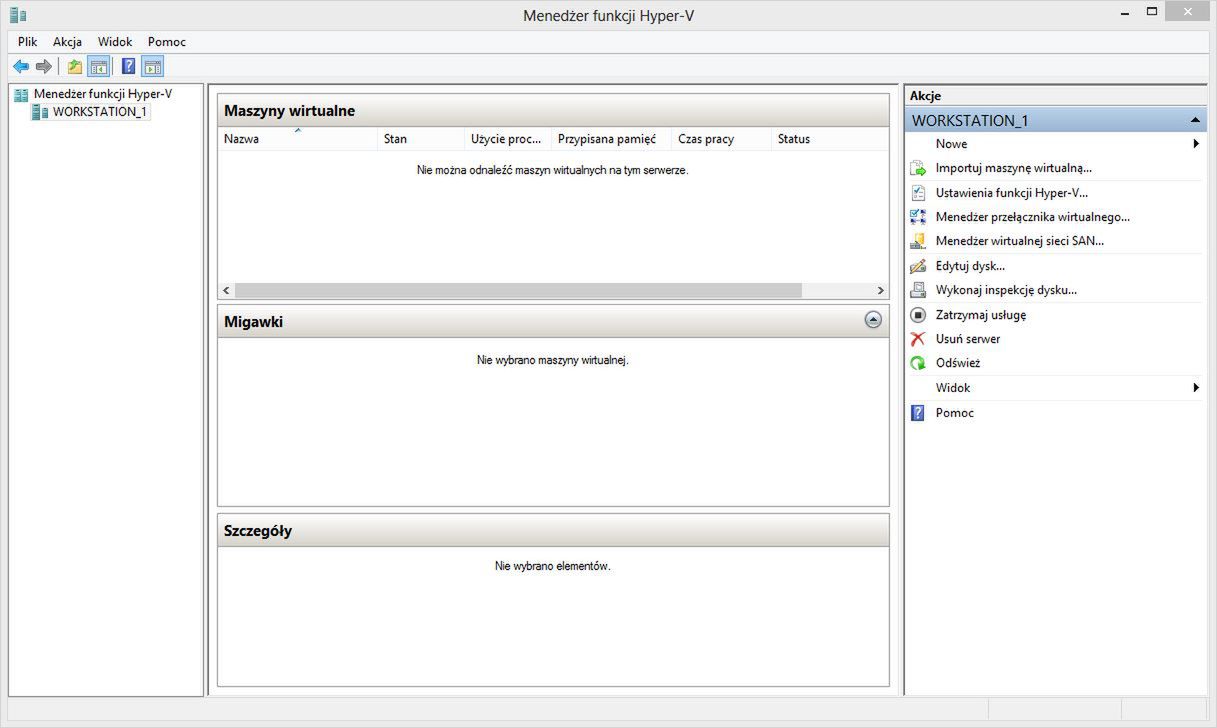Click 'Nie wybrano elementów.' text
Viewport: 1217px width, 728px height.
point(553,566)
